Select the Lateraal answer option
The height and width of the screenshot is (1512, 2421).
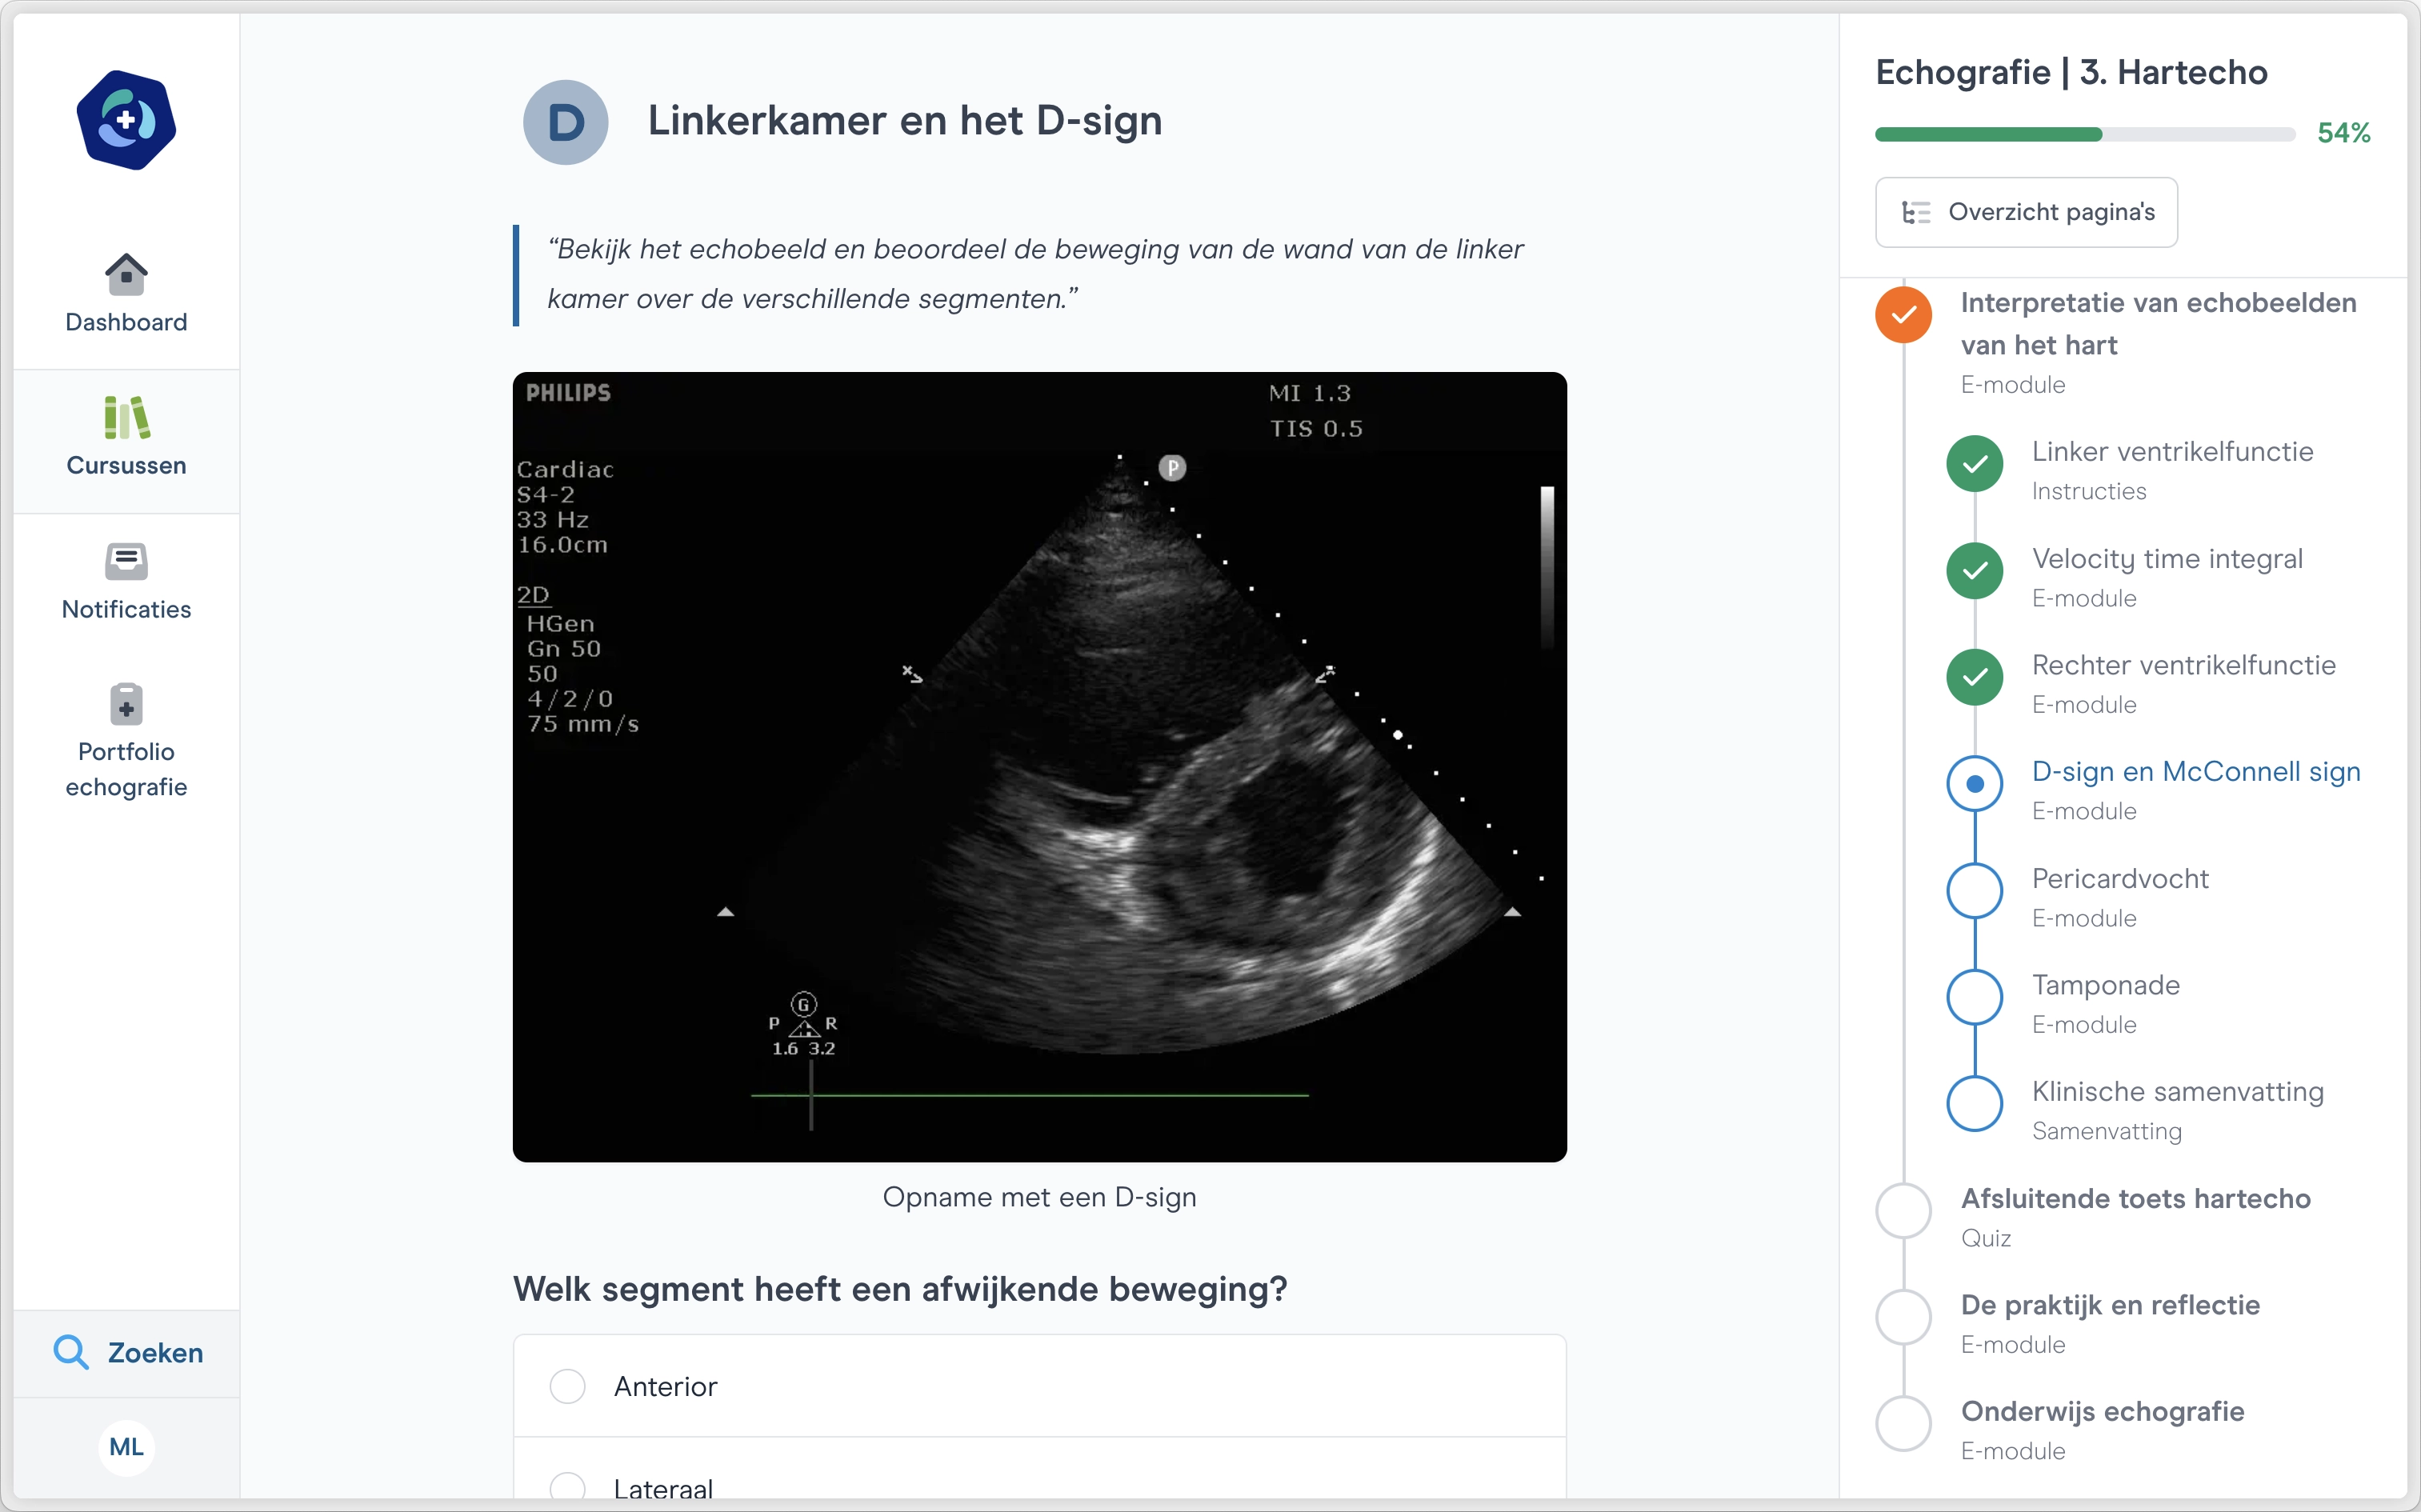pos(570,1487)
